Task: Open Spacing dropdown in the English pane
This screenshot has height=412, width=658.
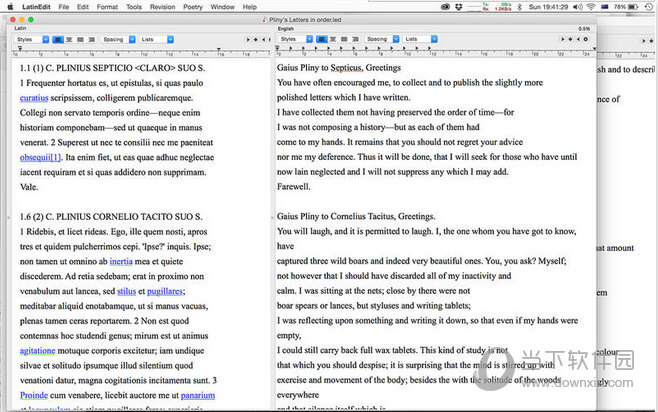Action: [382, 39]
